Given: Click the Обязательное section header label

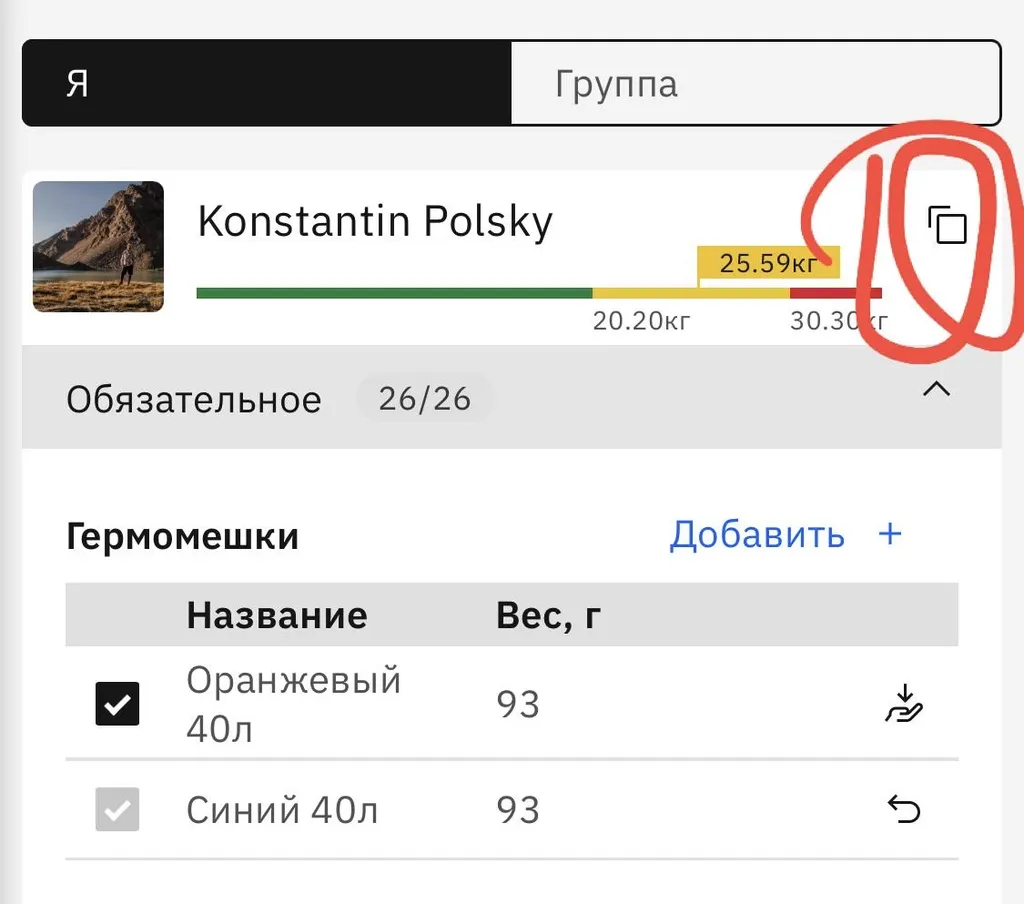Looking at the screenshot, I should point(194,399).
